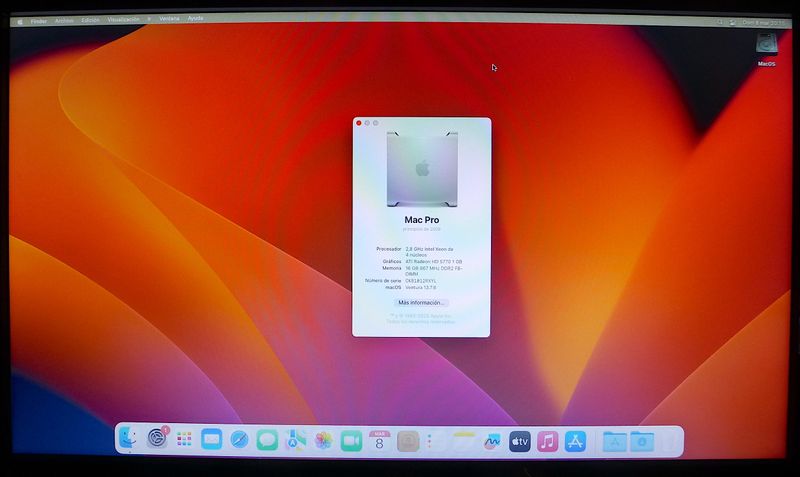Screen dimensions: 800x477
Task: Open the Messages app in Dock
Action: tap(267, 440)
